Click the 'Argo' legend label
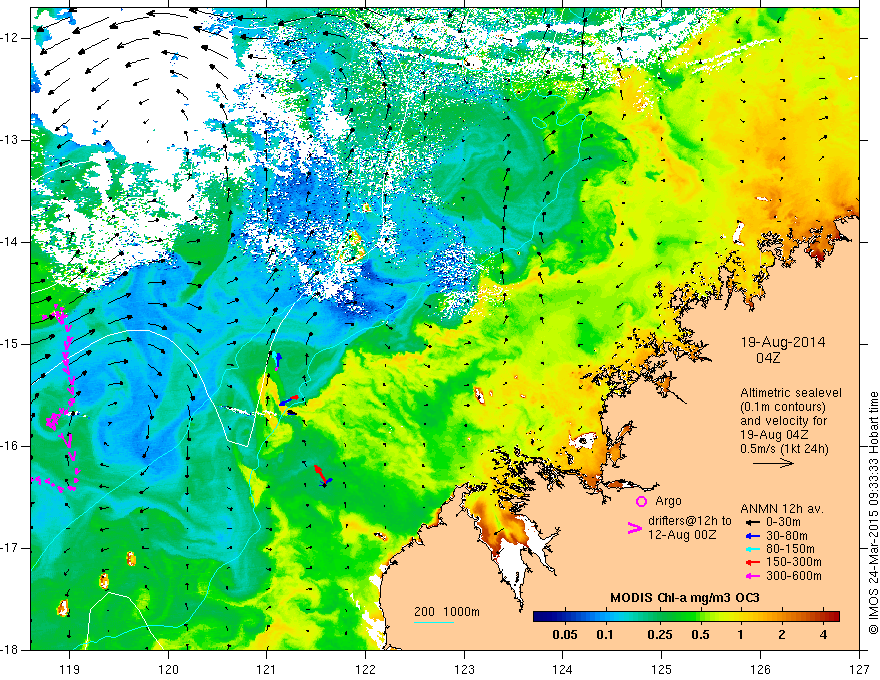The width and height of the screenshot is (880, 680). pyautogui.click(x=668, y=501)
